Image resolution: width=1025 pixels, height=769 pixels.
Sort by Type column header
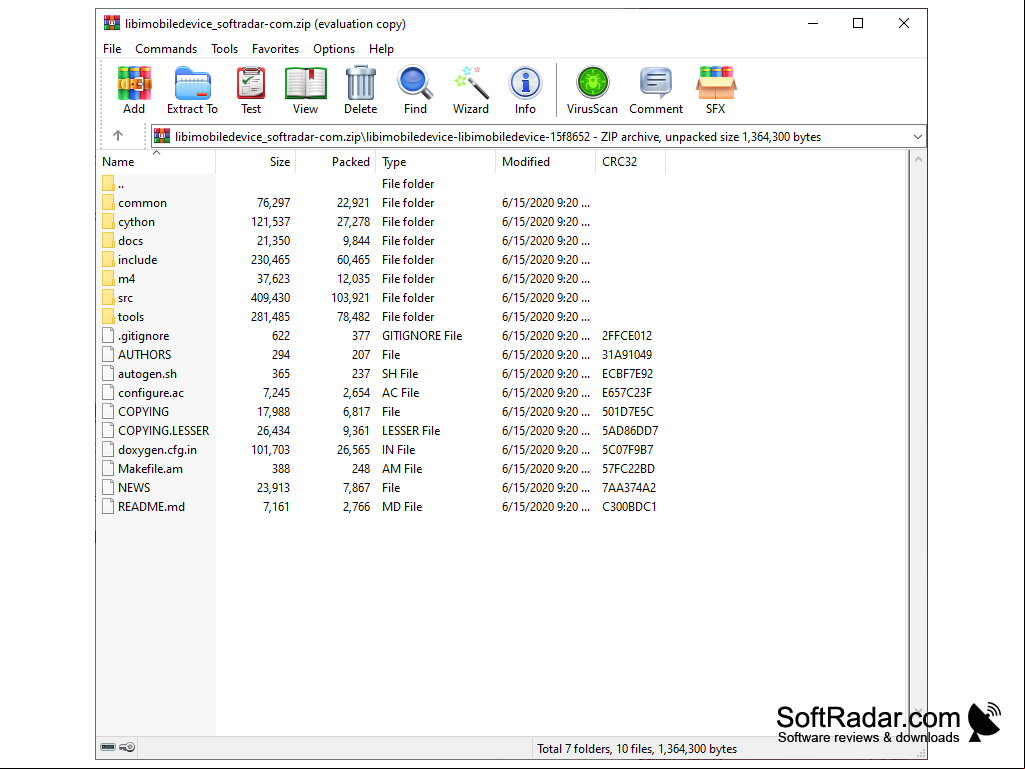coord(435,162)
